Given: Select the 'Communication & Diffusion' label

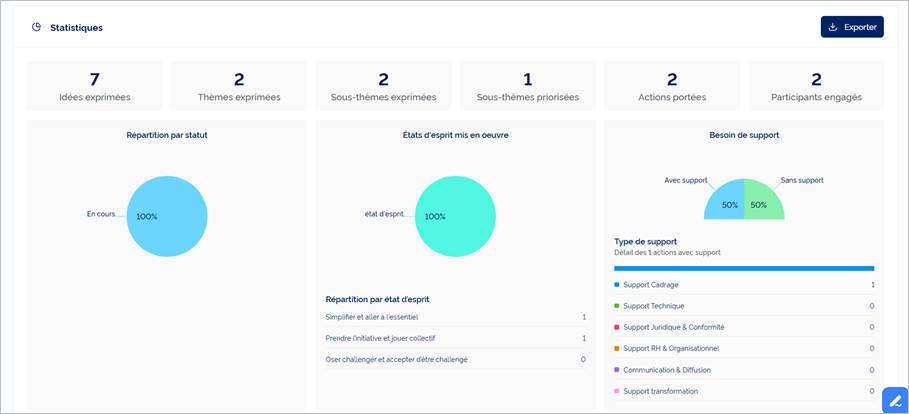Looking at the screenshot, I should [x=667, y=370].
